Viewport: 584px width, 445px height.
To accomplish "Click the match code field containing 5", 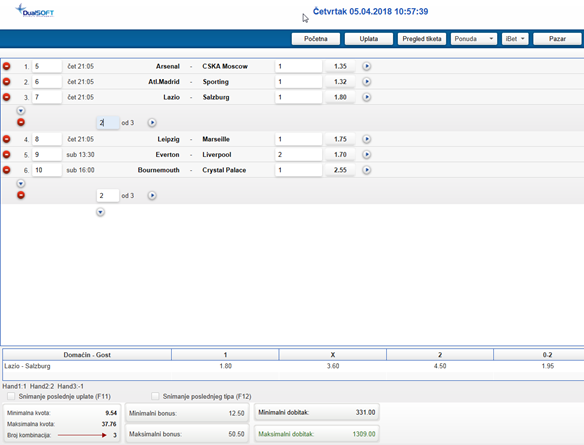I will click(47, 66).
